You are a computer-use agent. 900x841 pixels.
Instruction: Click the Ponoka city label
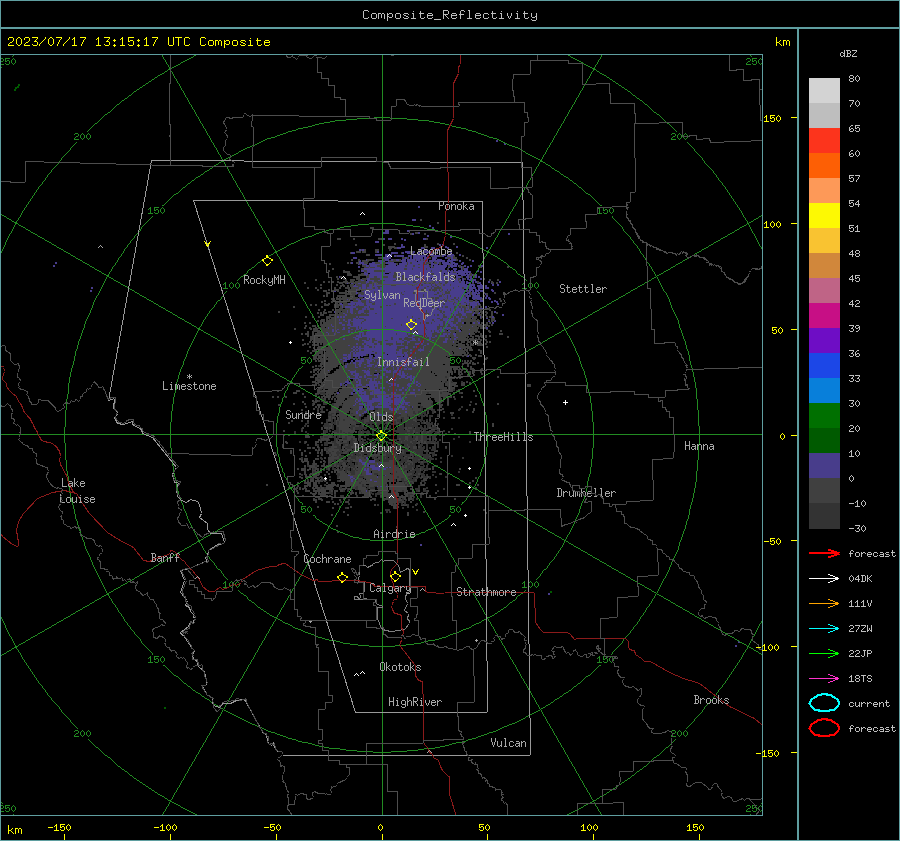[x=456, y=206]
